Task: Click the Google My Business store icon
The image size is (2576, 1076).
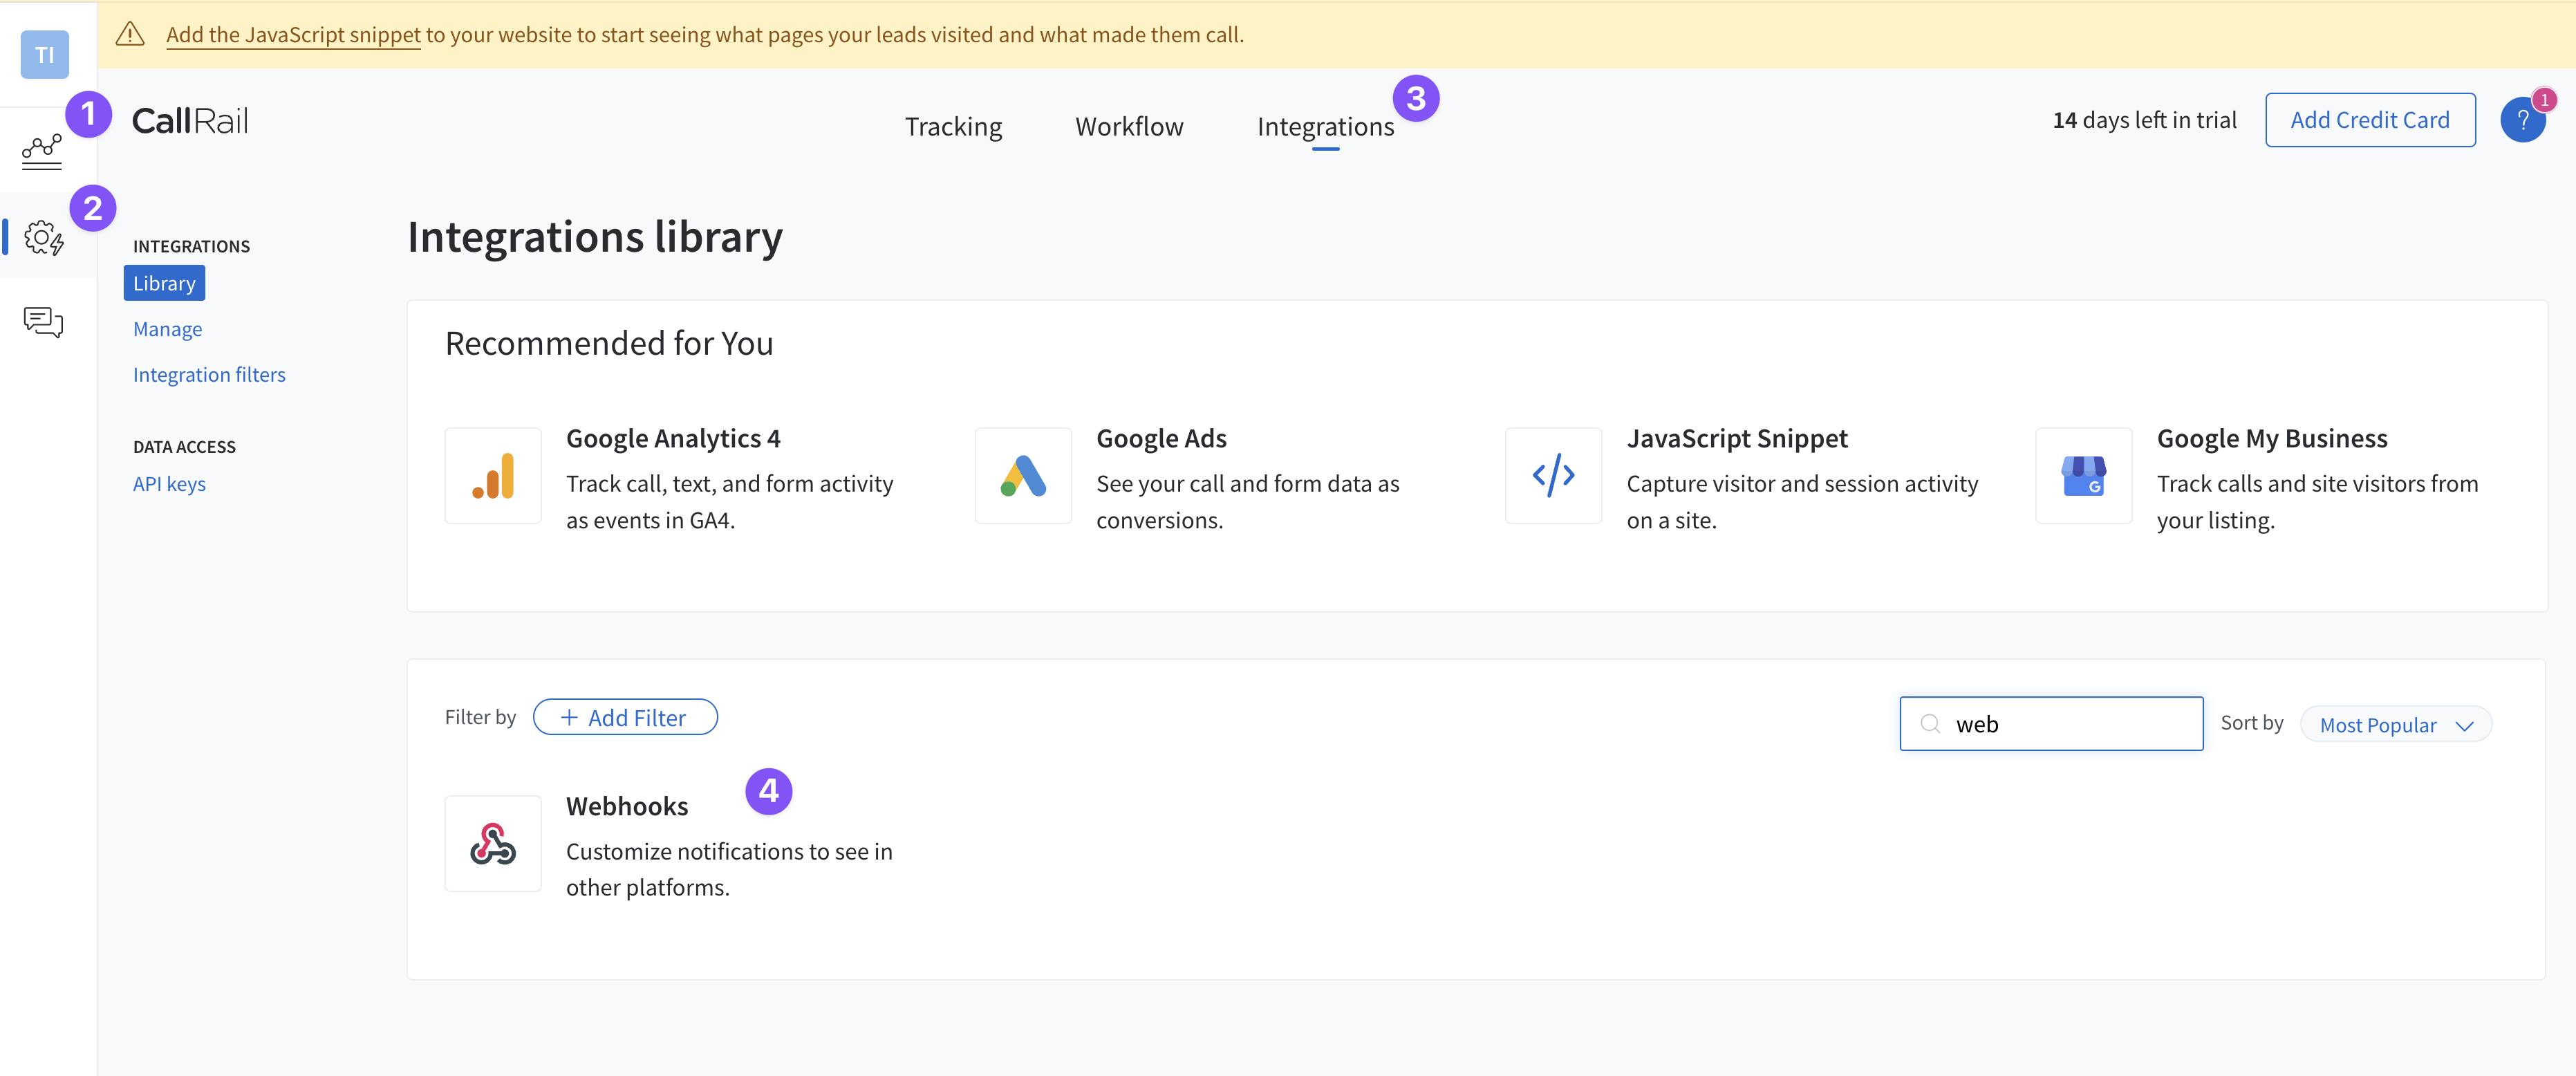Action: pos(2084,476)
